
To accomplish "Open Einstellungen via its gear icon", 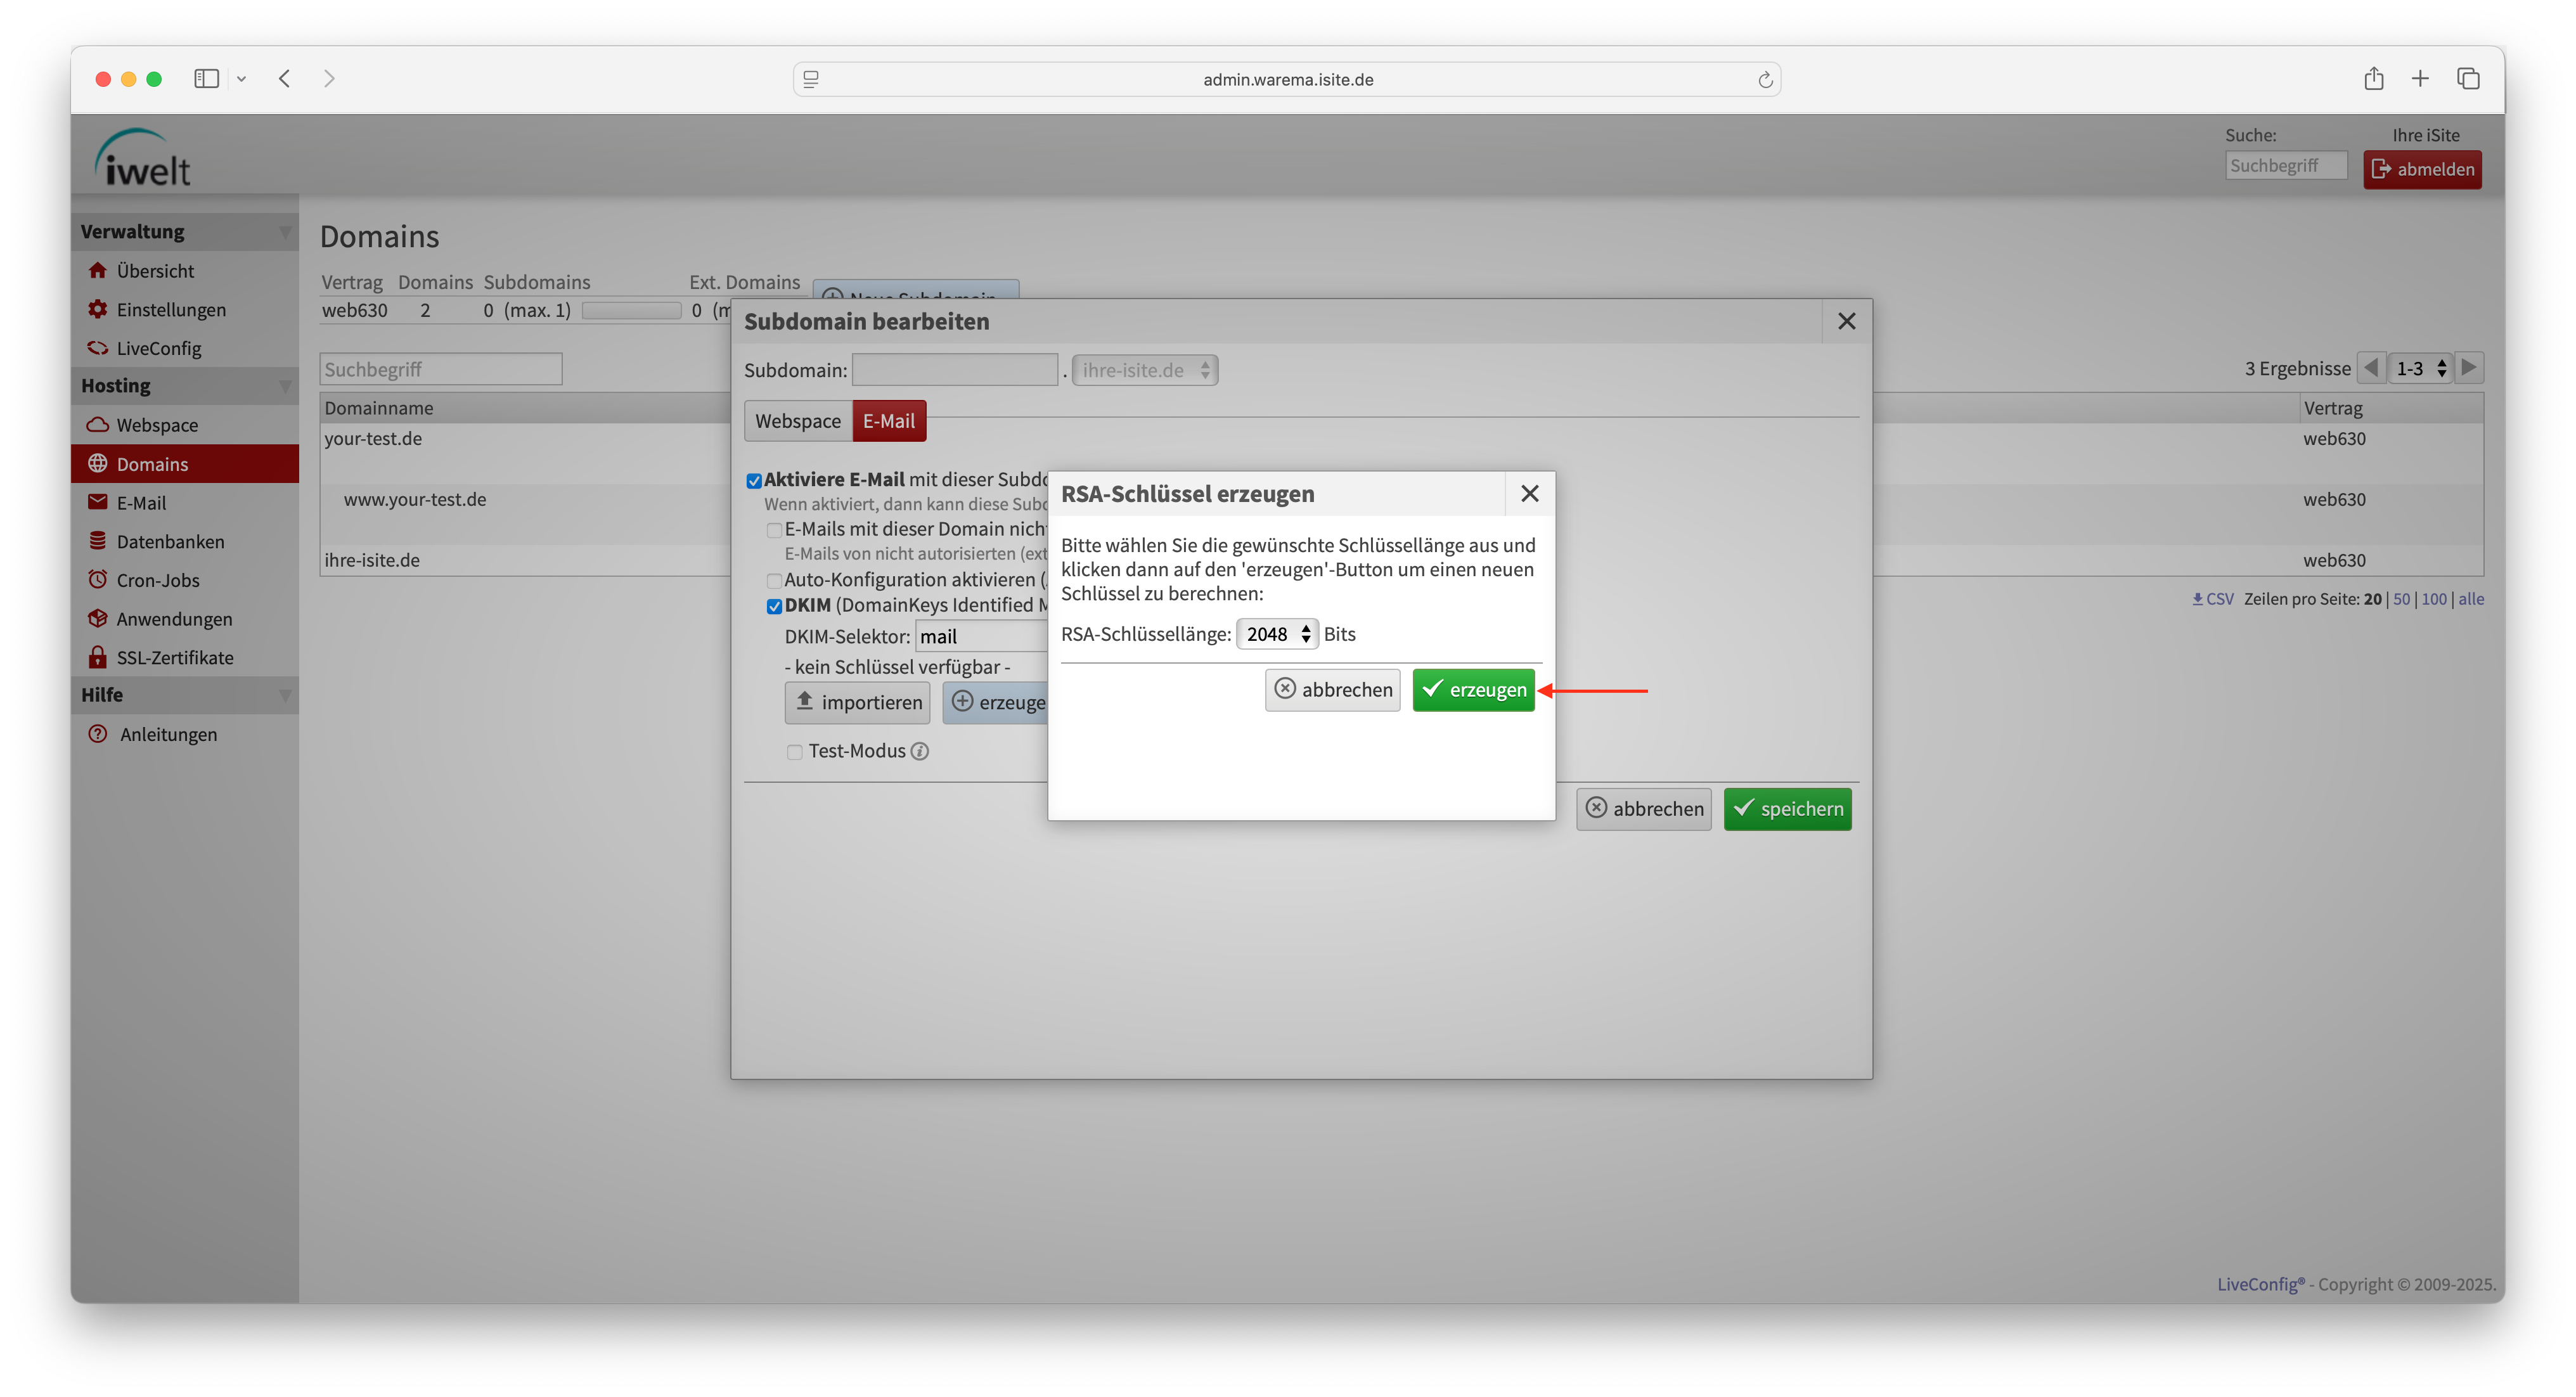I will pos(97,309).
